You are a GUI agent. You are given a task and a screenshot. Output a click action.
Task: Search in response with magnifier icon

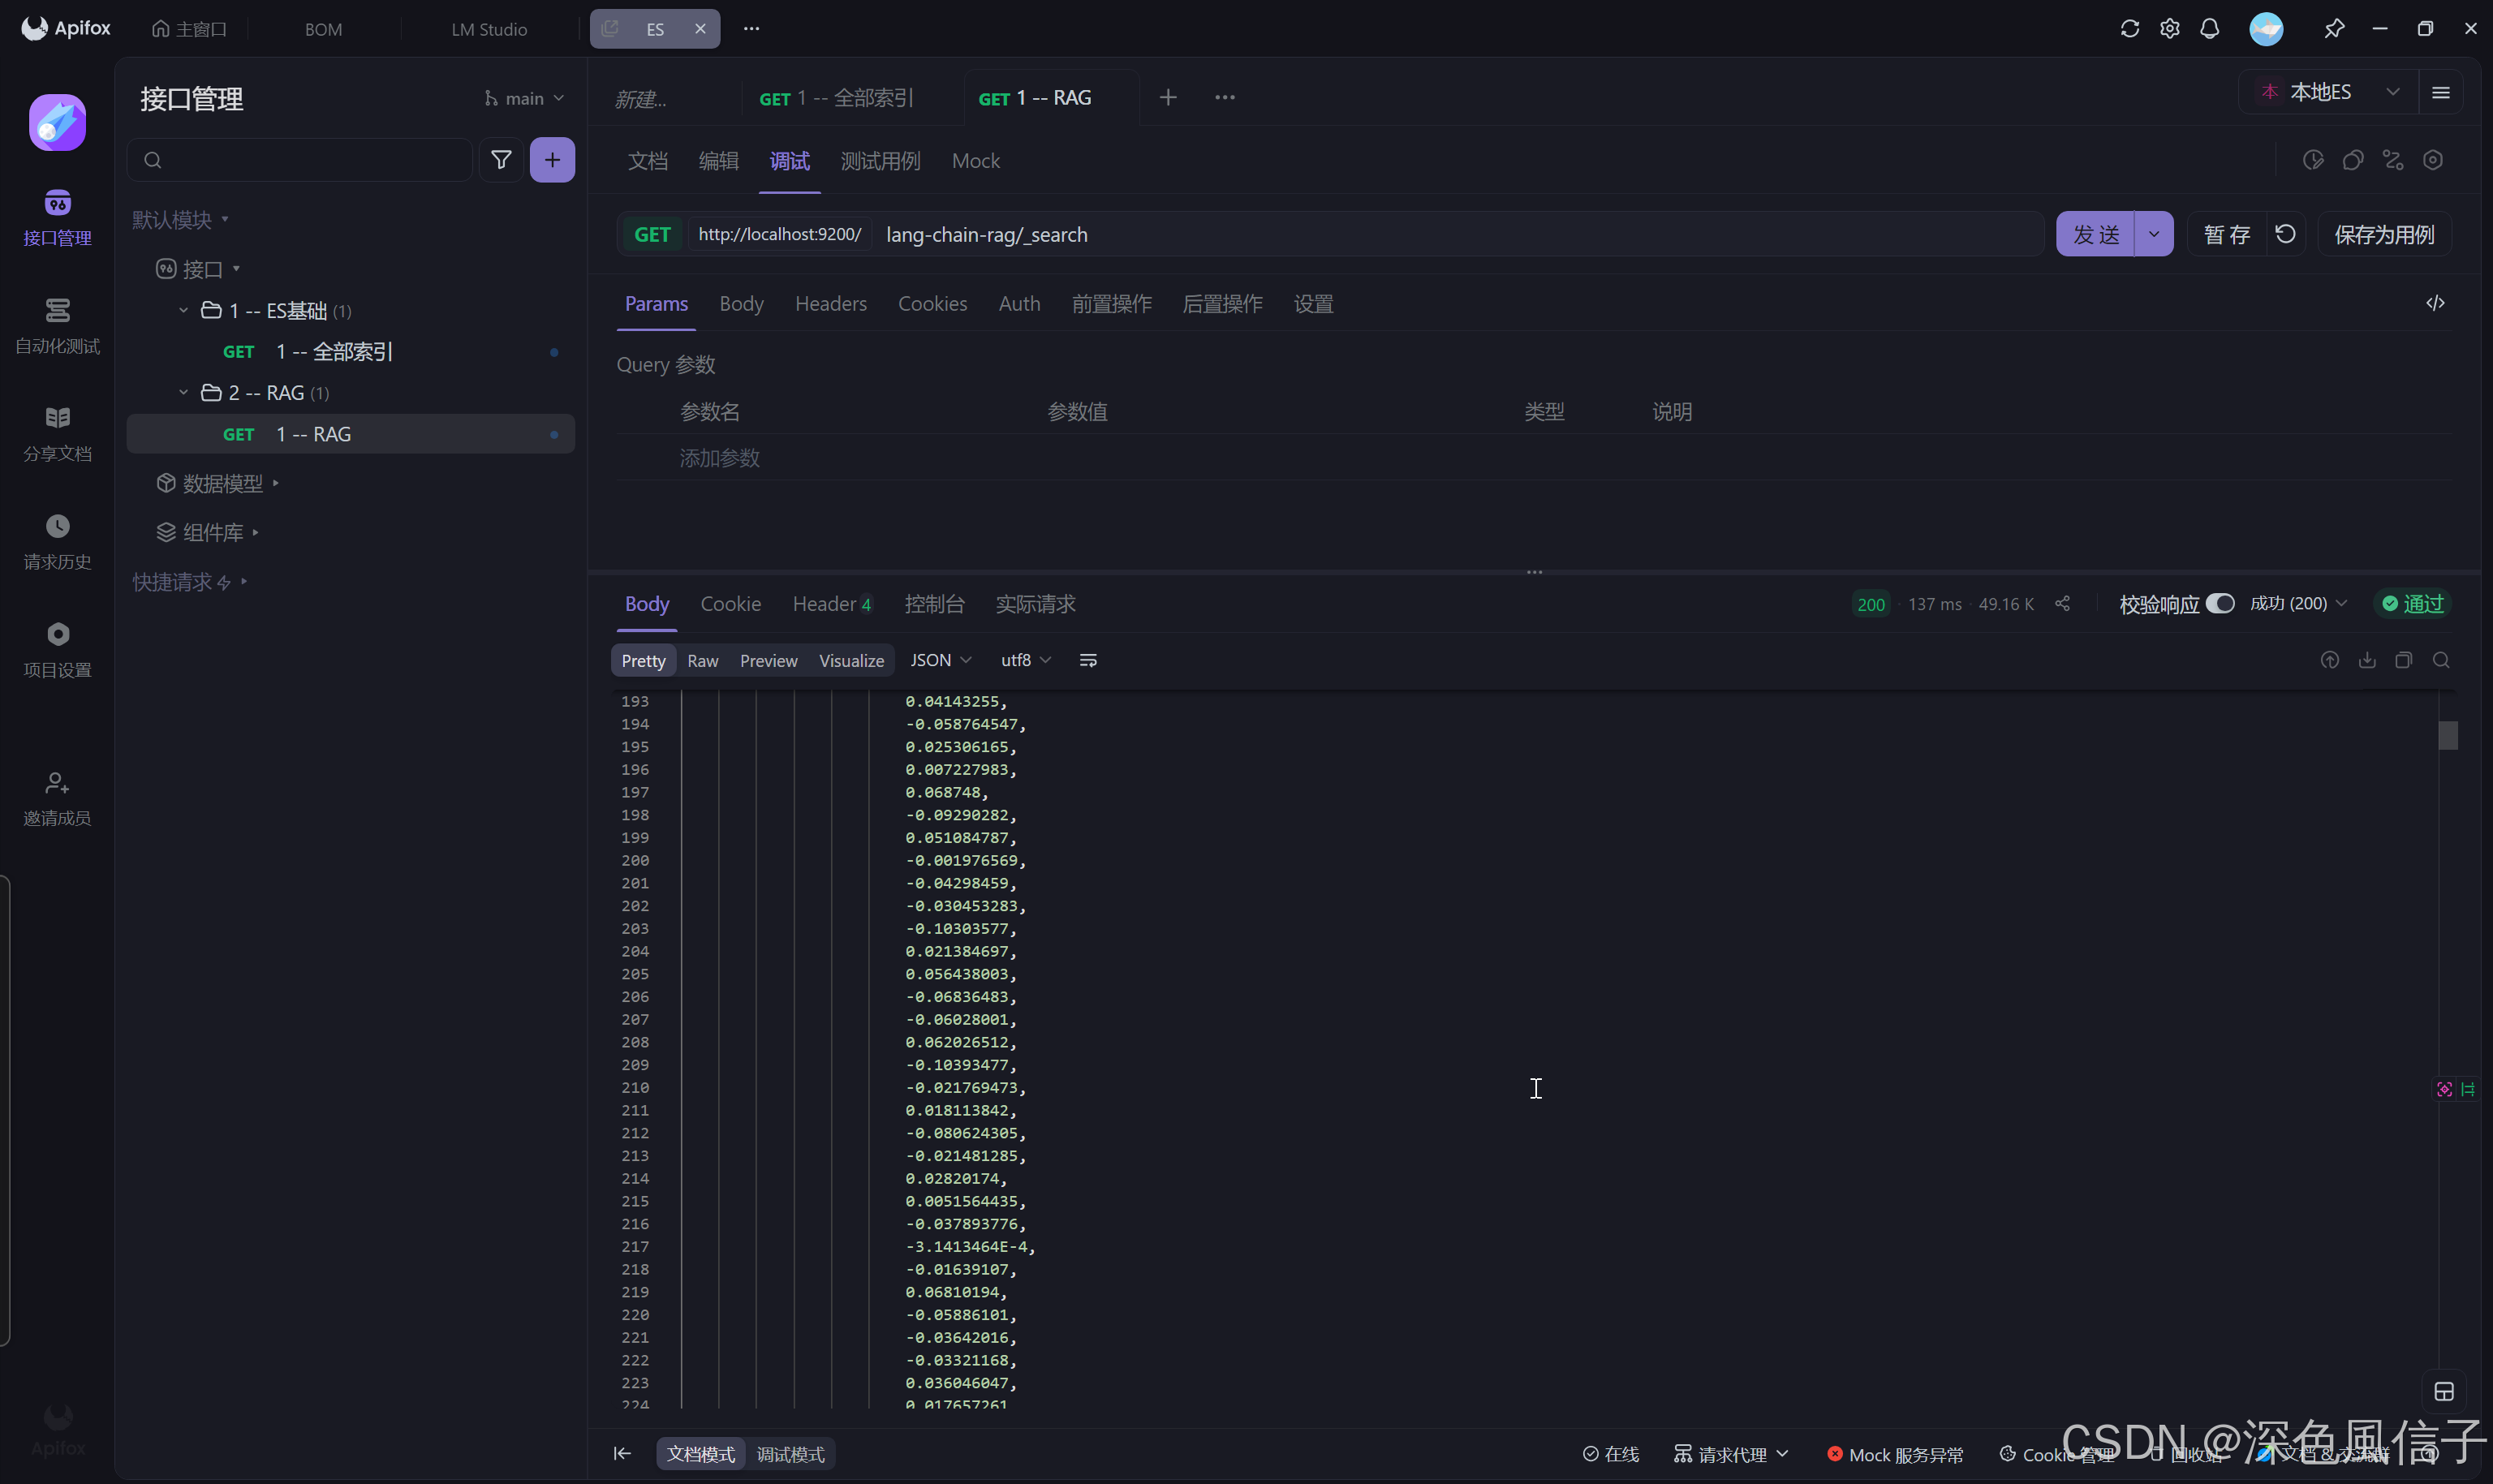tap(2441, 660)
